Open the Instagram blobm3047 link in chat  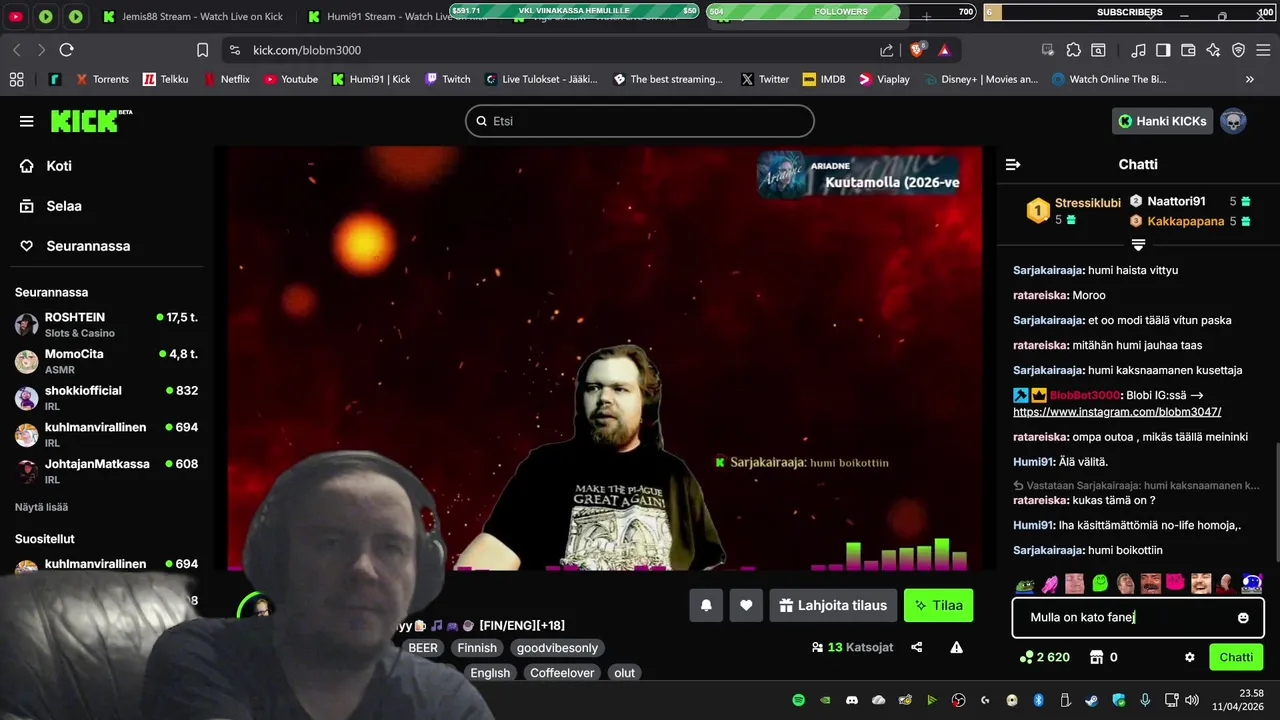click(x=1117, y=412)
